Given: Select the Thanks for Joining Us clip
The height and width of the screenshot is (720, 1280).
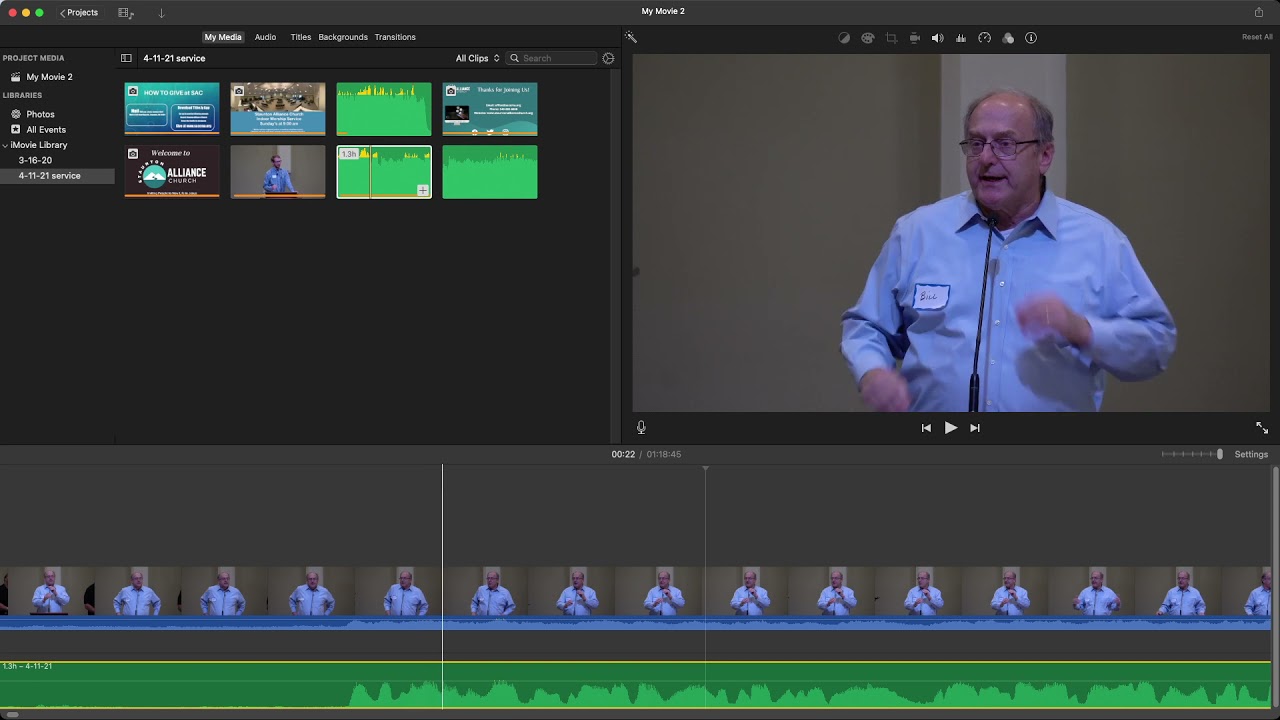Looking at the screenshot, I should pos(490,108).
